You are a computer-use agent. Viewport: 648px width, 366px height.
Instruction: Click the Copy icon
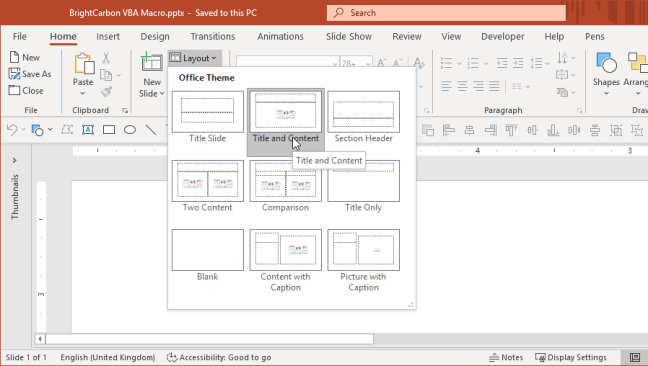click(106, 75)
